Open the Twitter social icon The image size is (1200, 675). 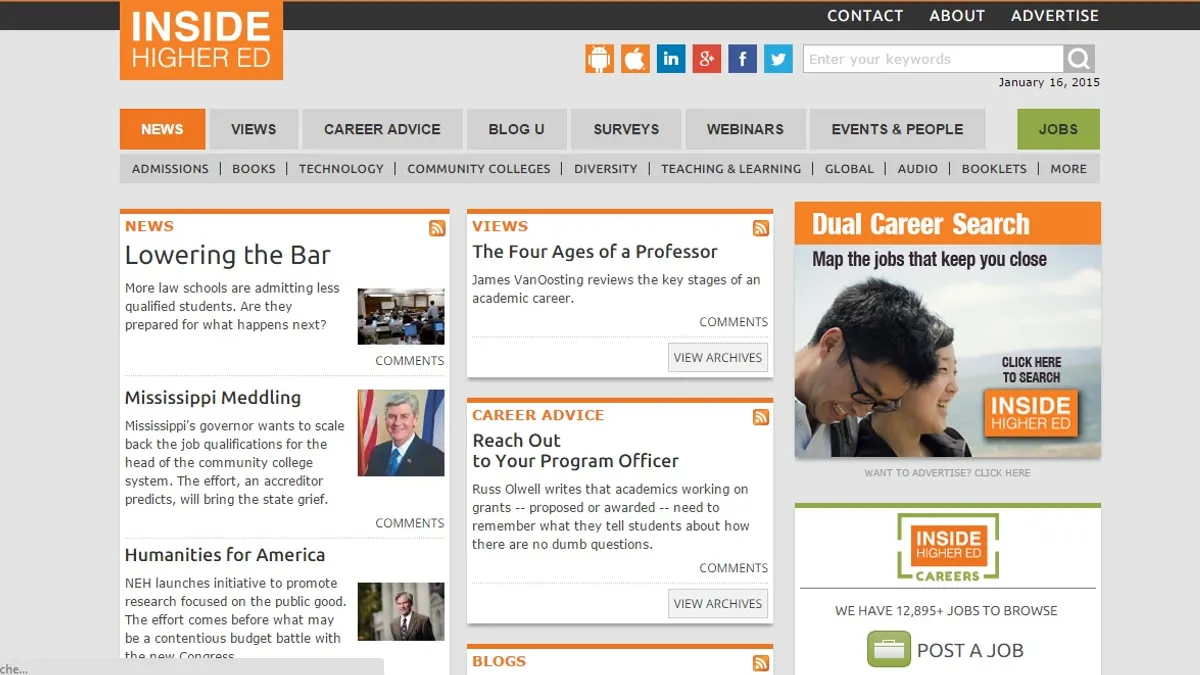point(778,59)
